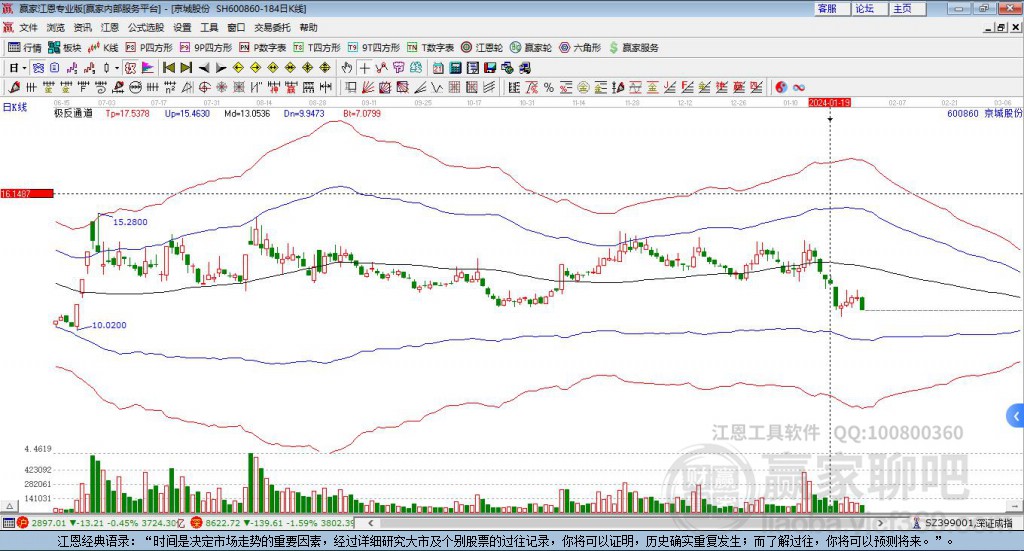Select the Gann fan lines tool

(x=369, y=87)
